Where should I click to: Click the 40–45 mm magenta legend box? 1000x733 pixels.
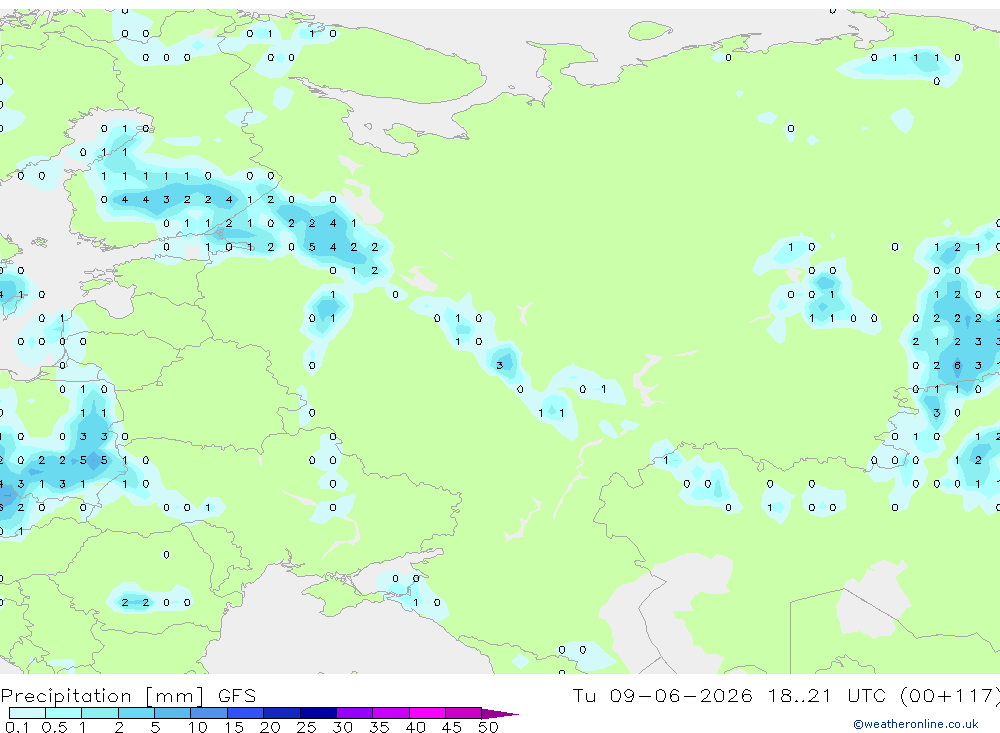point(427,713)
